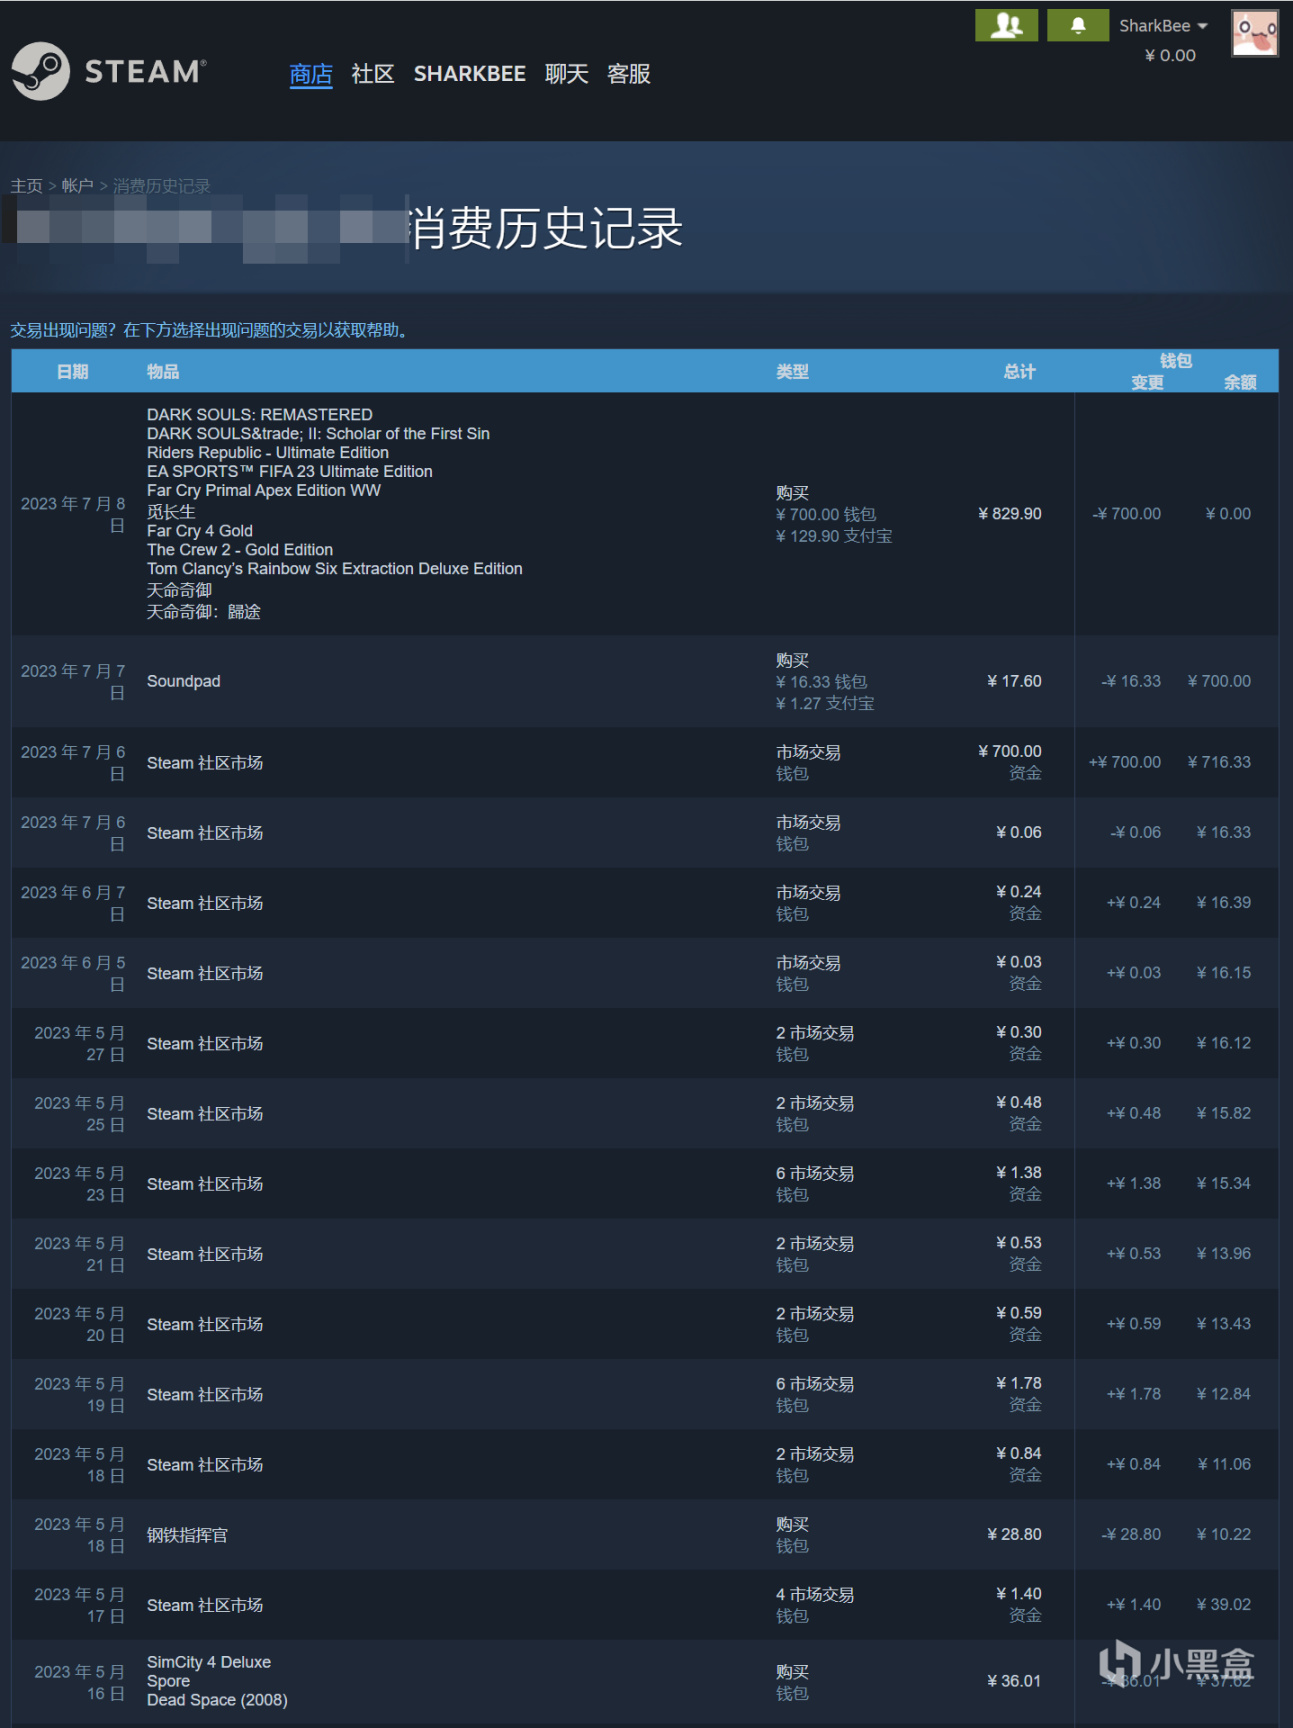Click the 日期 column header
The image size is (1293, 1728).
[72, 372]
